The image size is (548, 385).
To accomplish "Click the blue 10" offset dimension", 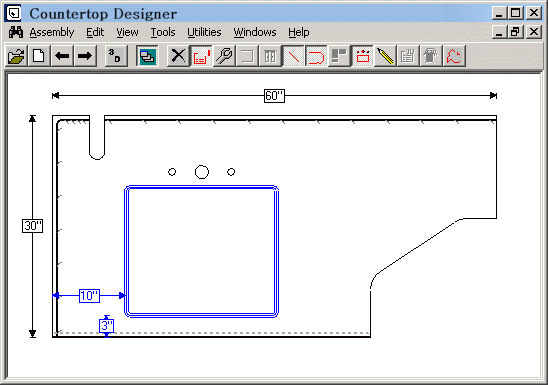I will click(x=89, y=296).
